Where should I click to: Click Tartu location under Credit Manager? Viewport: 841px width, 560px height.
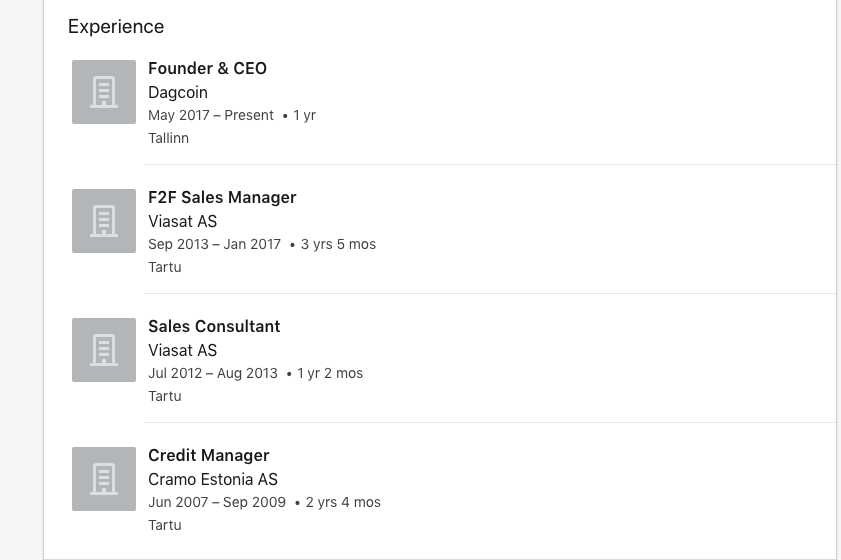click(x=165, y=525)
